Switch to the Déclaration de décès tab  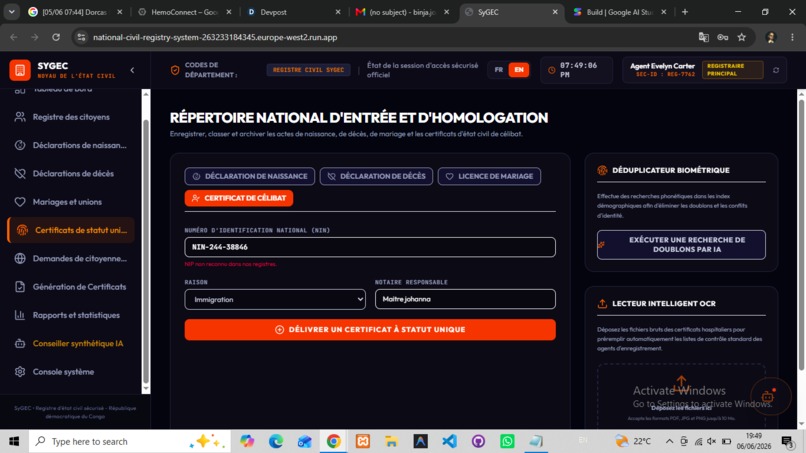tap(376, 176)
